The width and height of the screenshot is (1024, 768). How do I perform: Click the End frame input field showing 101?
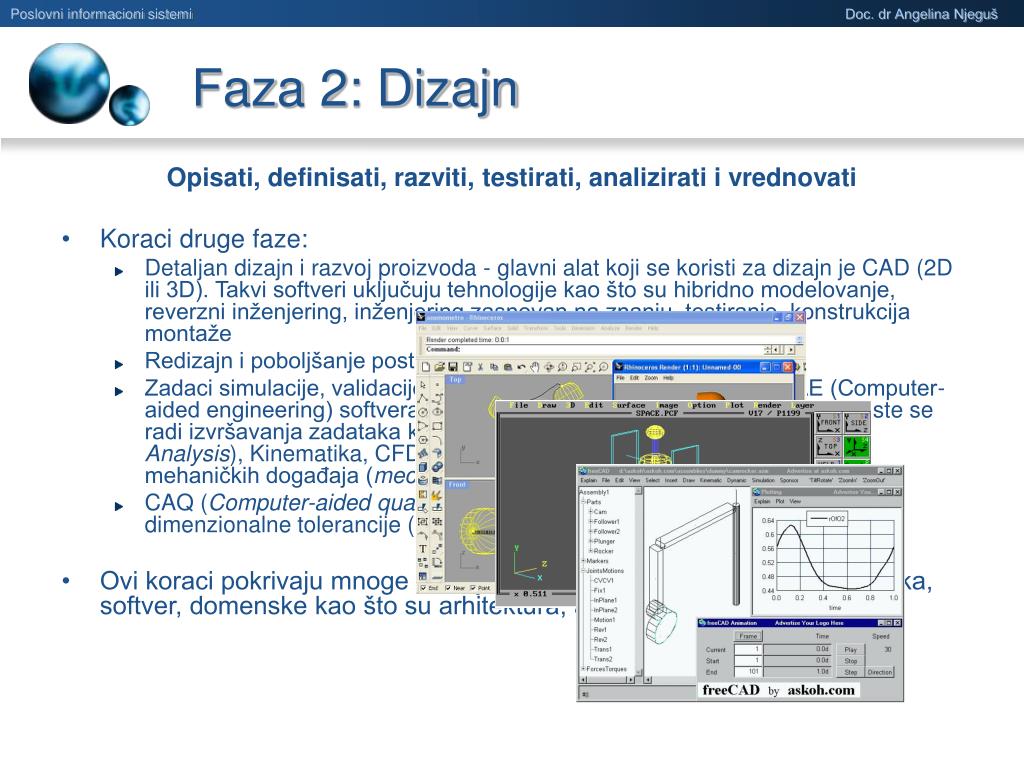(x=748, y=671)
